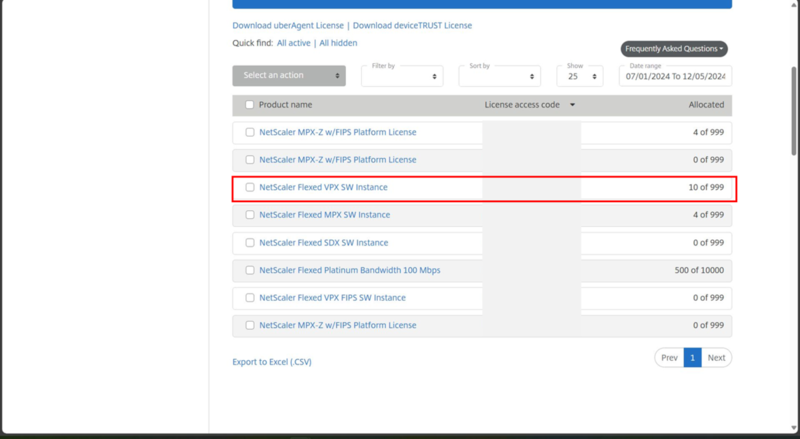Open NetScaler Flexed Platinum Bandwidth 100 Mbps link
This screenshot has width=800, height=439.
point(349,270)
